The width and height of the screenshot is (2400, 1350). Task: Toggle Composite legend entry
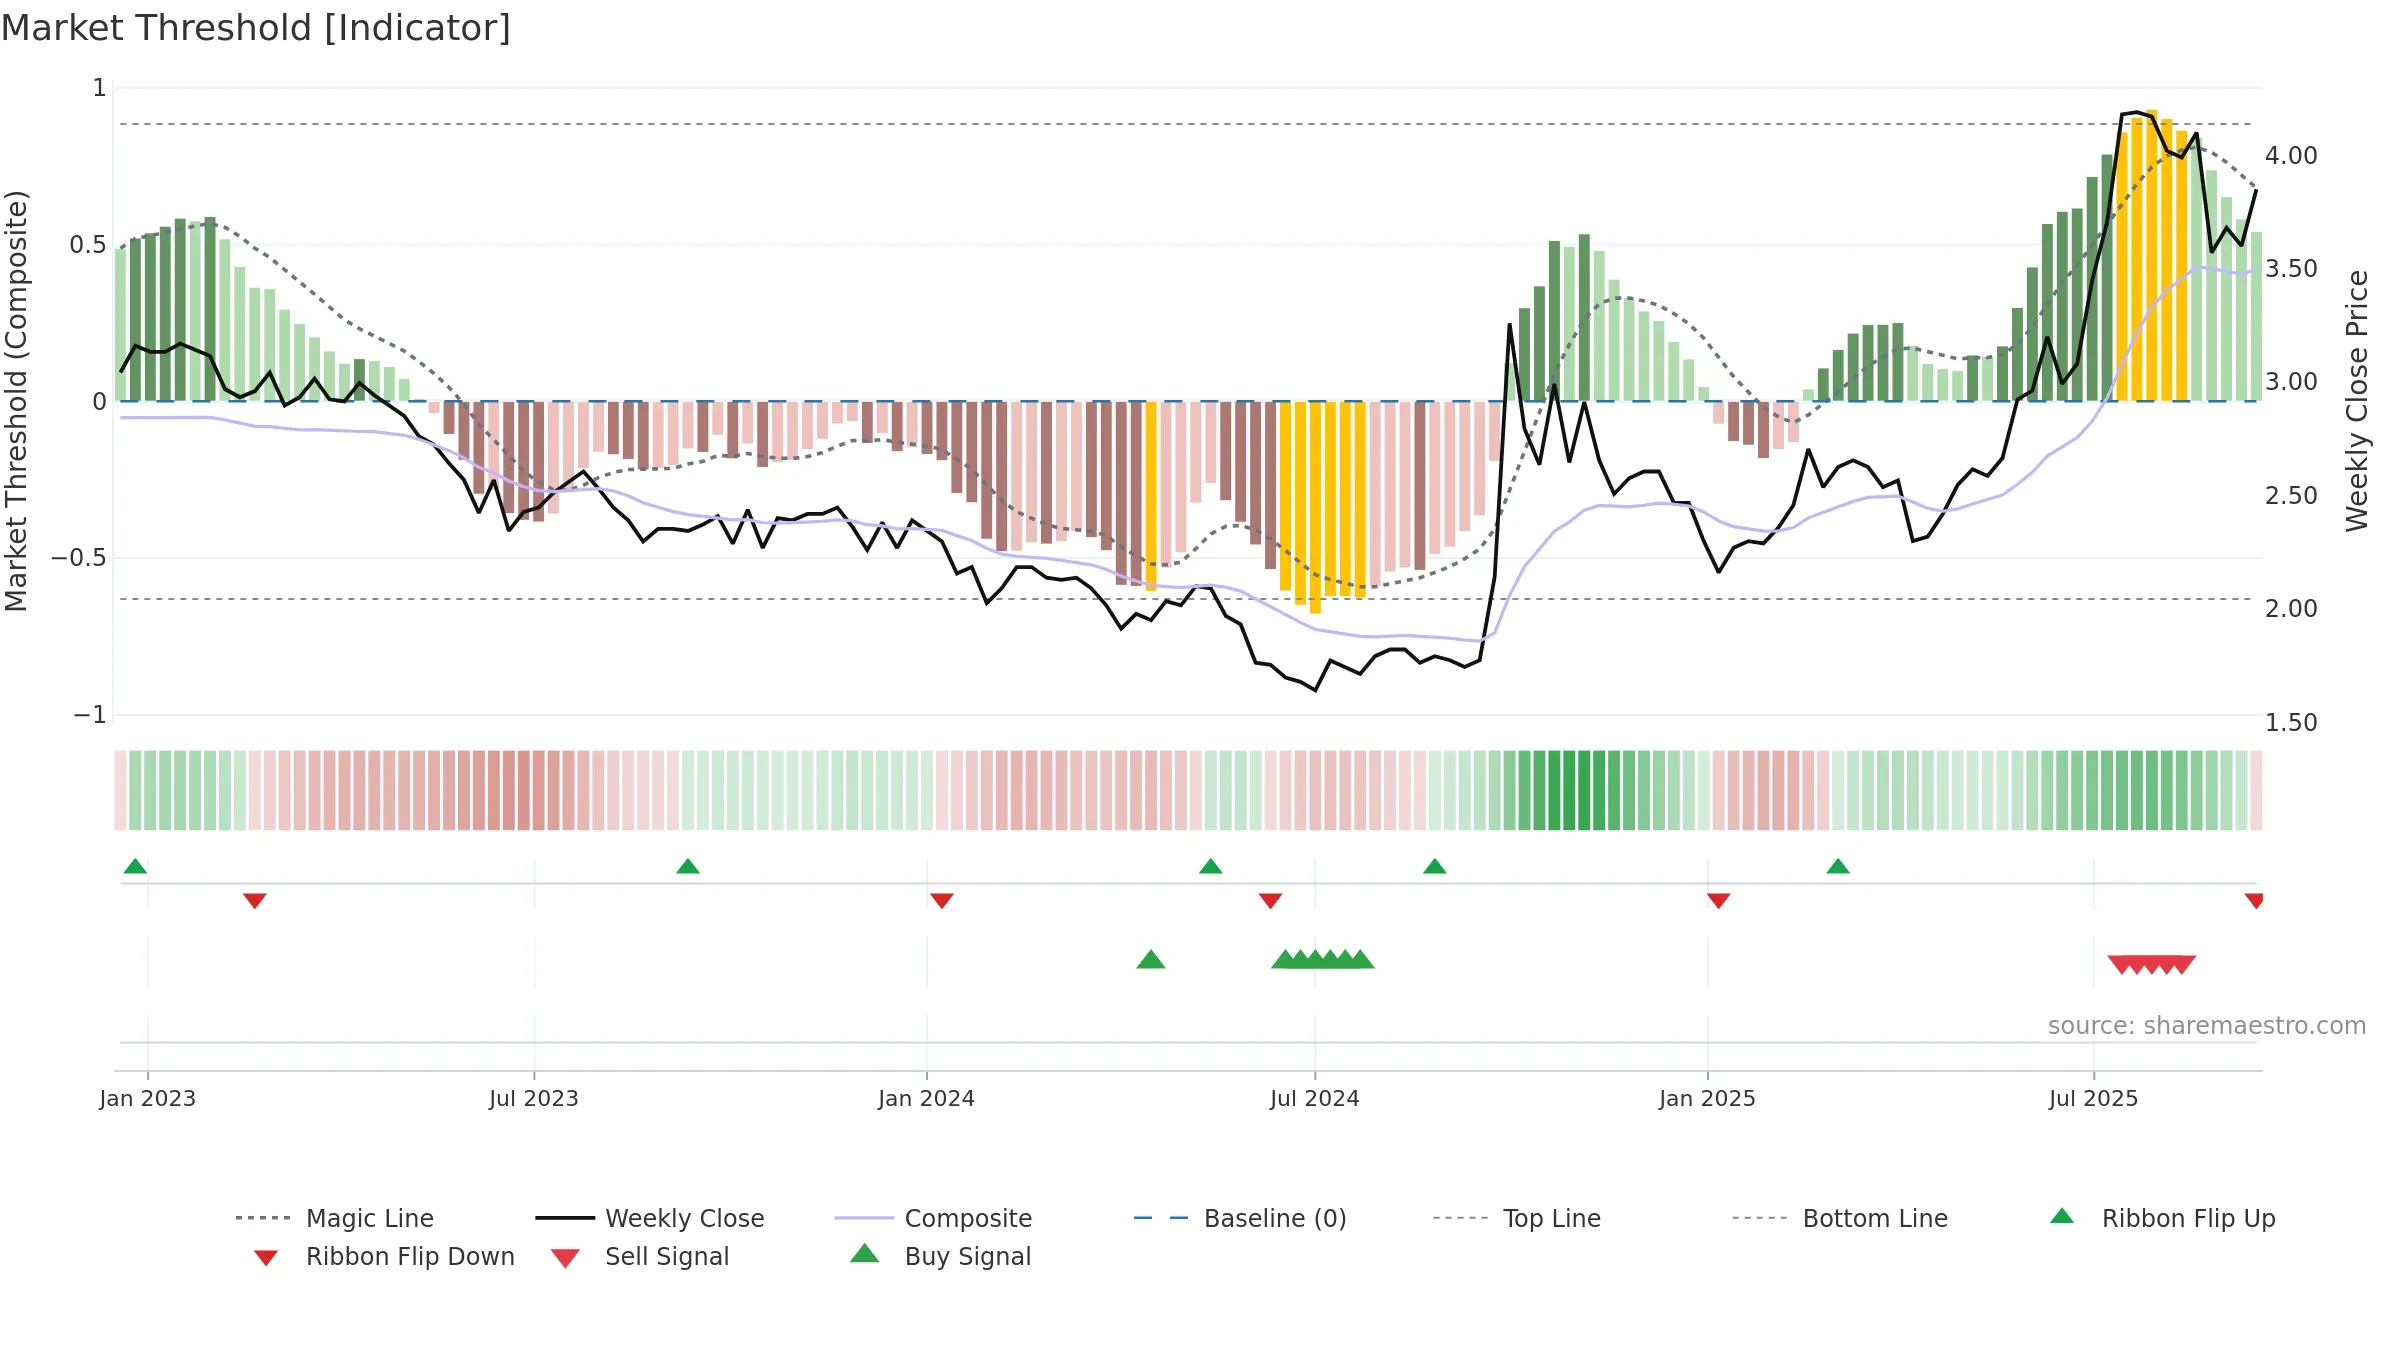[933, 1218]
